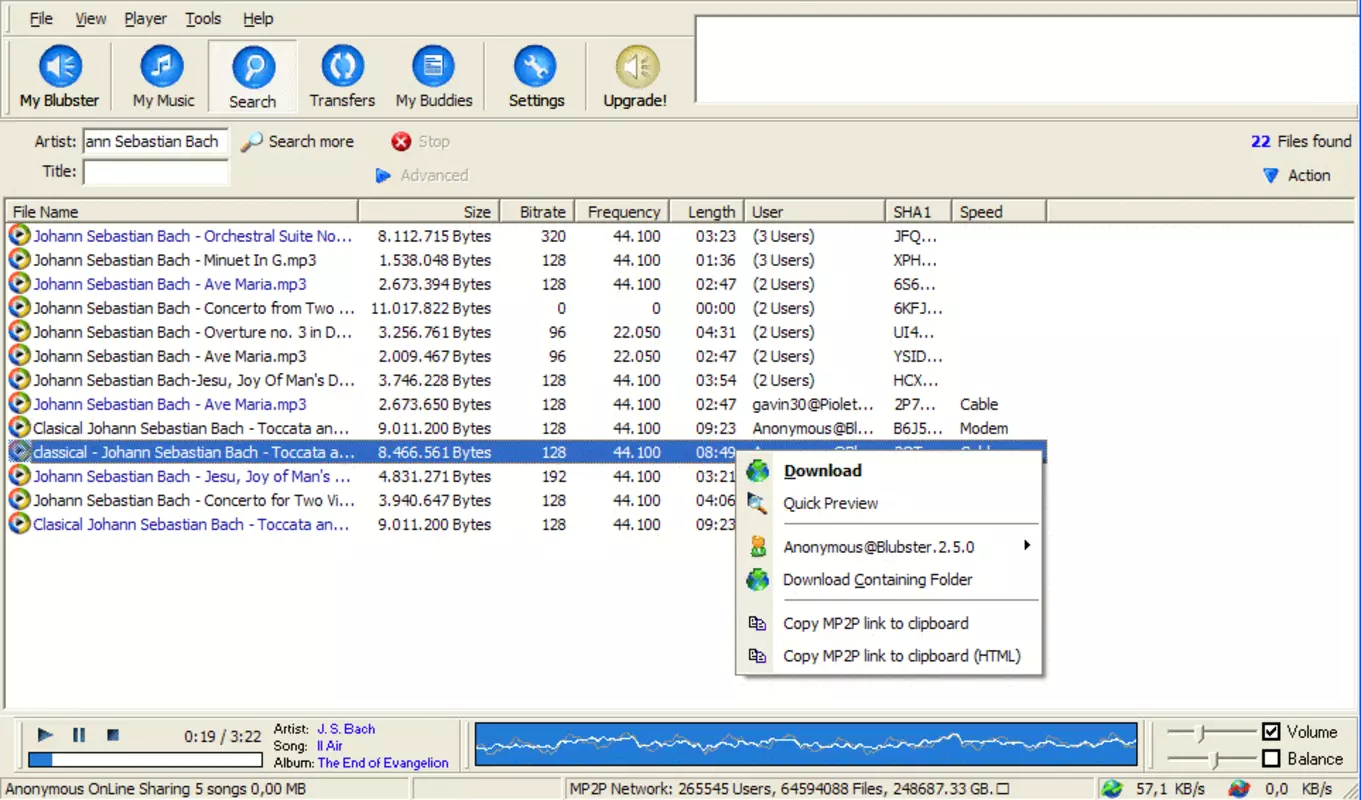Sort results by the File Name column

coord(182,212)
